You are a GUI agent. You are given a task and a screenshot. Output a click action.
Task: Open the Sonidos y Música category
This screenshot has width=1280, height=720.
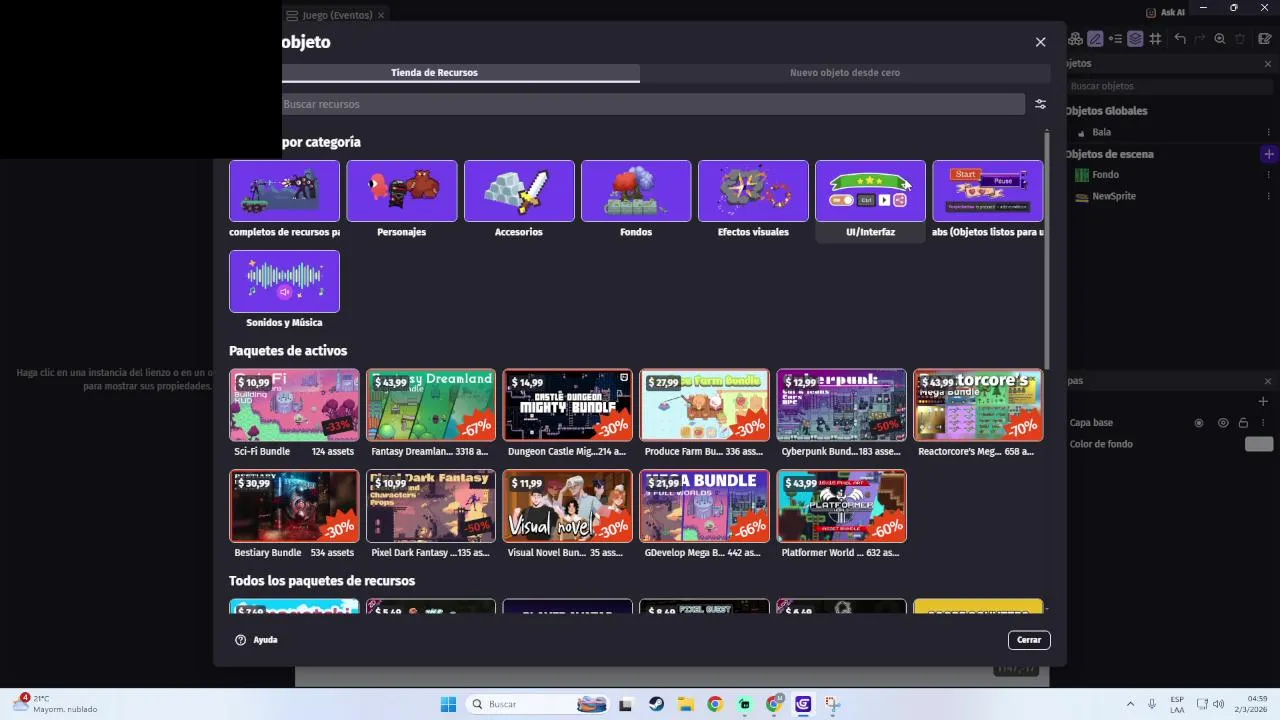[x=284, y=290]
